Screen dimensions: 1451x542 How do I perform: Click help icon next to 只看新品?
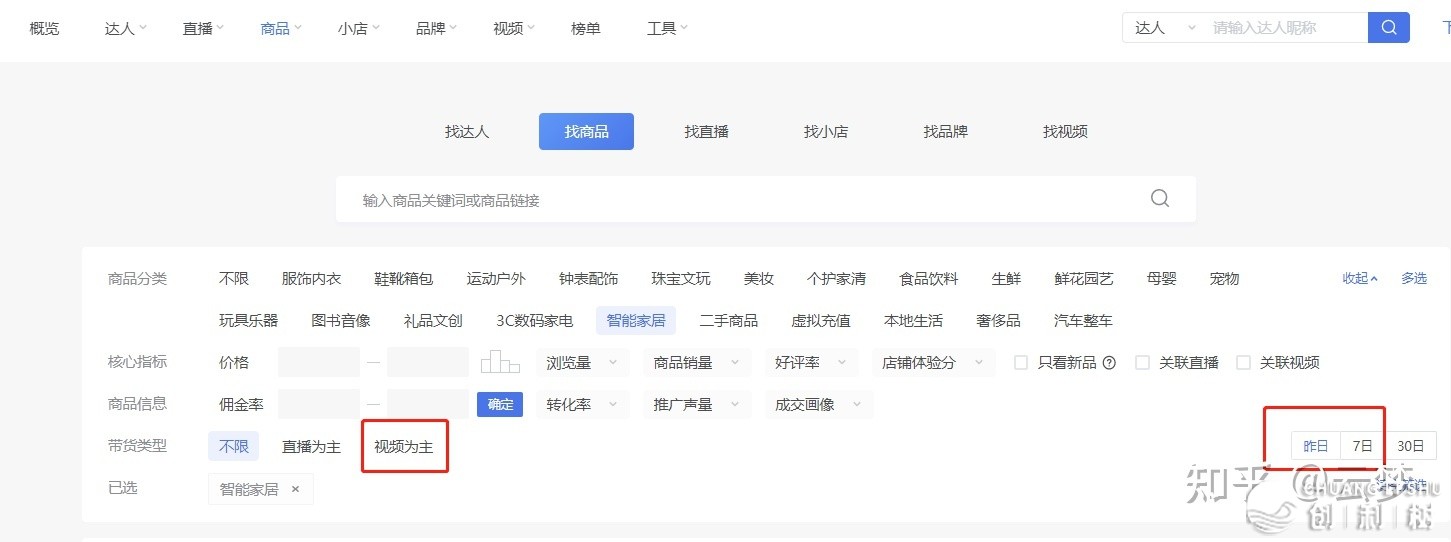click(x=1109, y=363)
